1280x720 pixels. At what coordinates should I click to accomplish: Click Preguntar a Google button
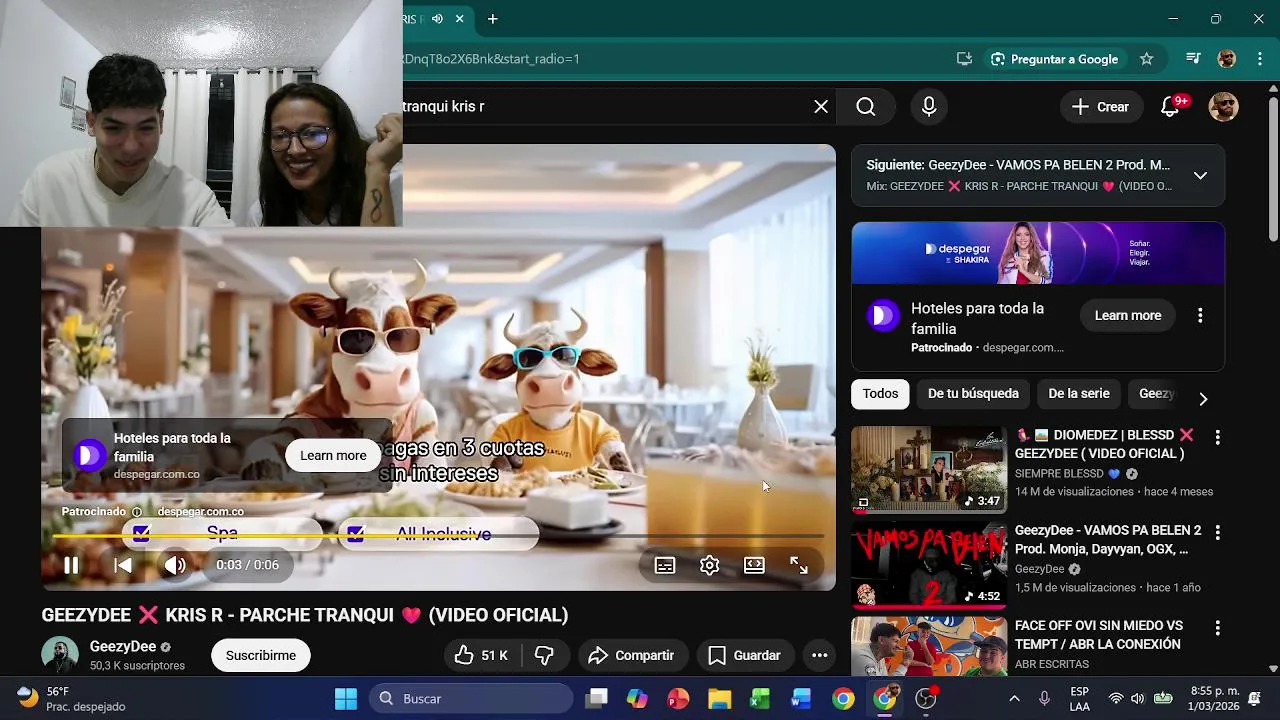tap(1054, 59)
